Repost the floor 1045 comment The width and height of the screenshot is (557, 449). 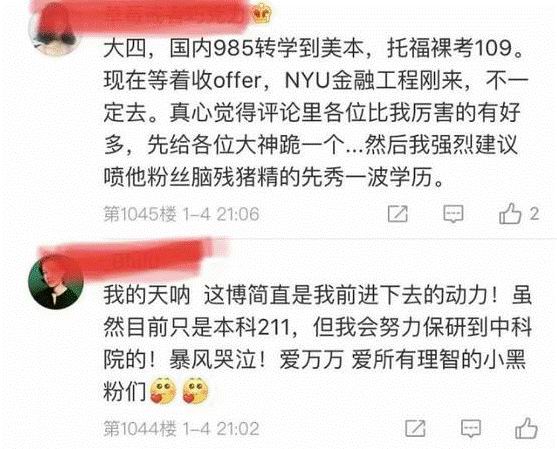(x=398, y=214)
